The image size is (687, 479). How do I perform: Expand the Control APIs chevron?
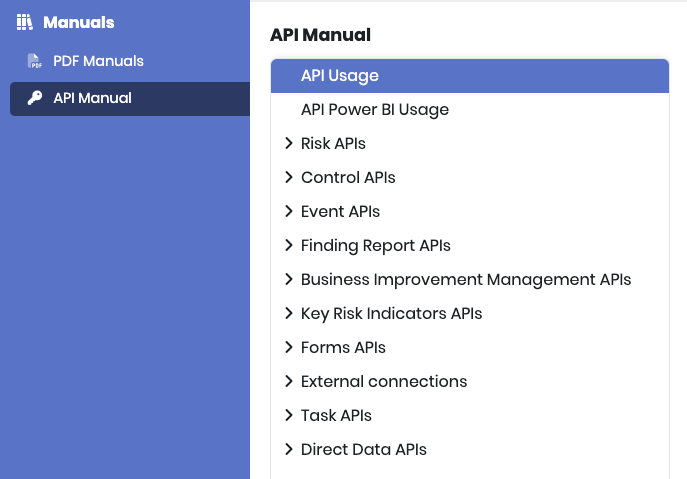[289, 177]
